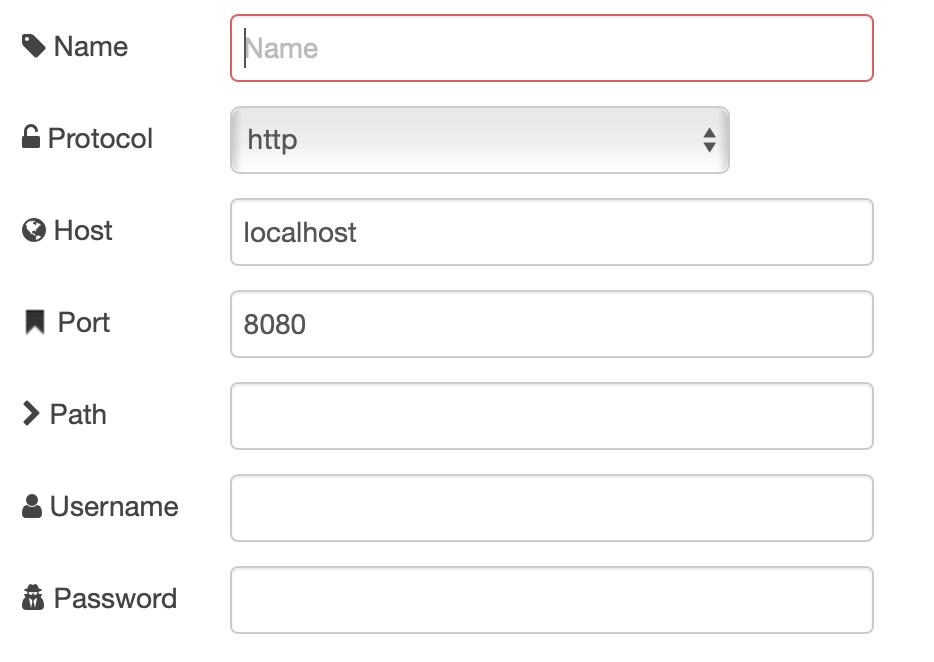The height and width of the screenshot is (662, 934).
Task: Click the empty Path input box
Action: tap(551, 416)
